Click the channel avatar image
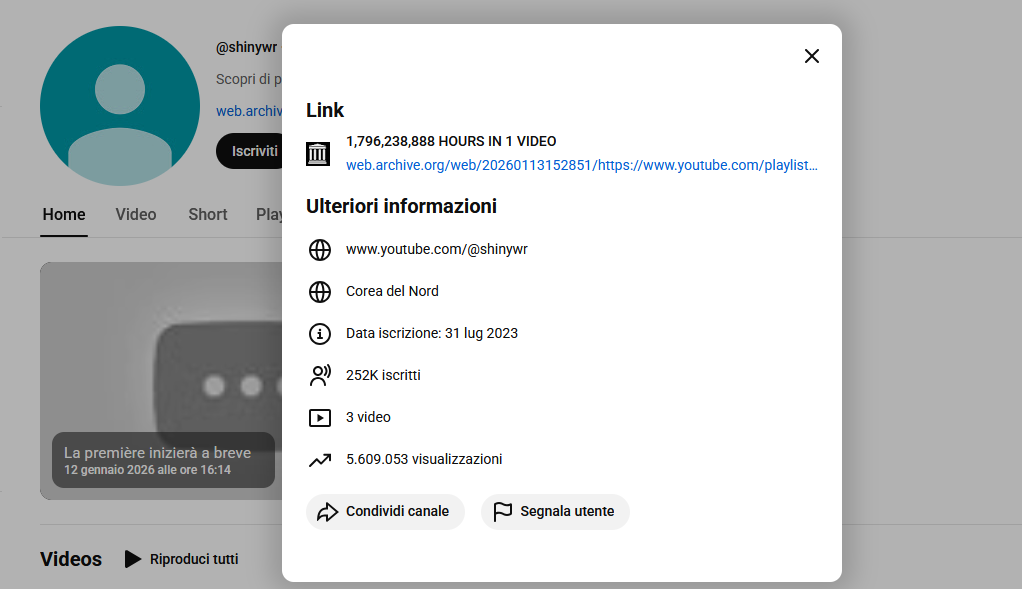This screenshot has height=589, width=1022. click(x=119, y=105)
